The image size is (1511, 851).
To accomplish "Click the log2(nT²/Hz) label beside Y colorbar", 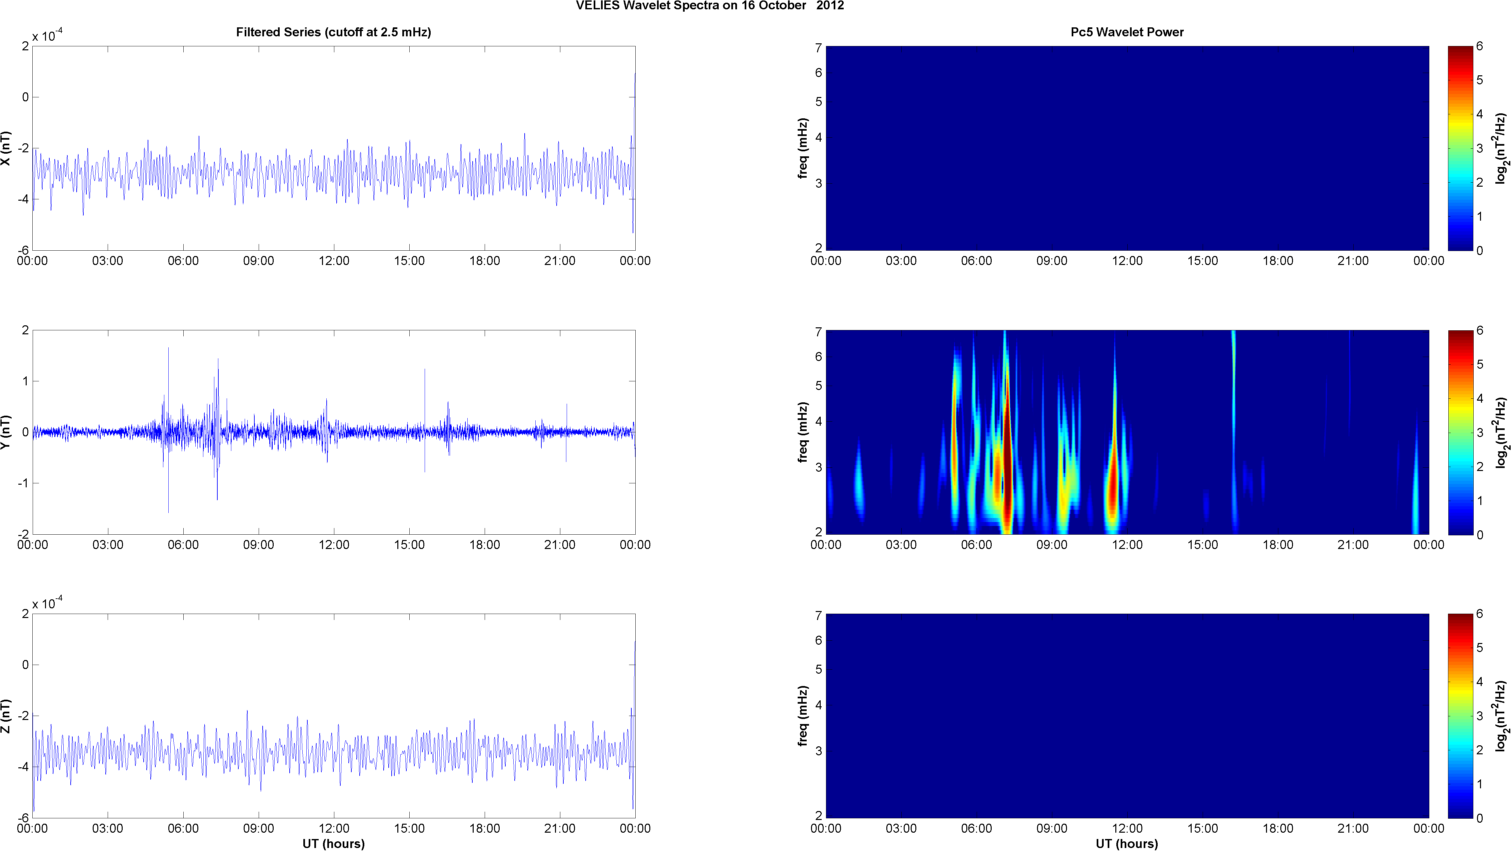I will click(1501, 432).
